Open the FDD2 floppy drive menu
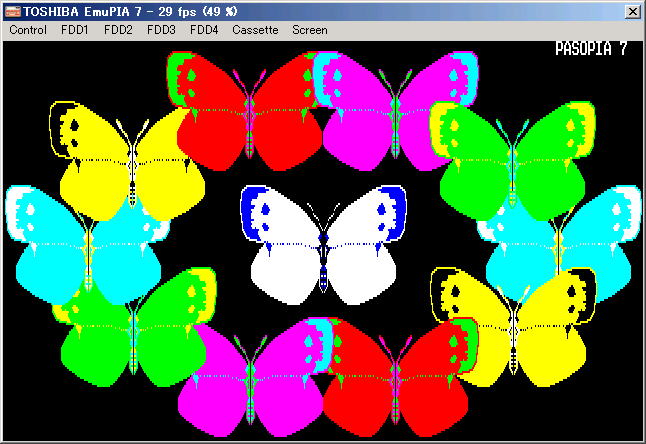This screenshot has height=444, width=646. coord(118,30)
